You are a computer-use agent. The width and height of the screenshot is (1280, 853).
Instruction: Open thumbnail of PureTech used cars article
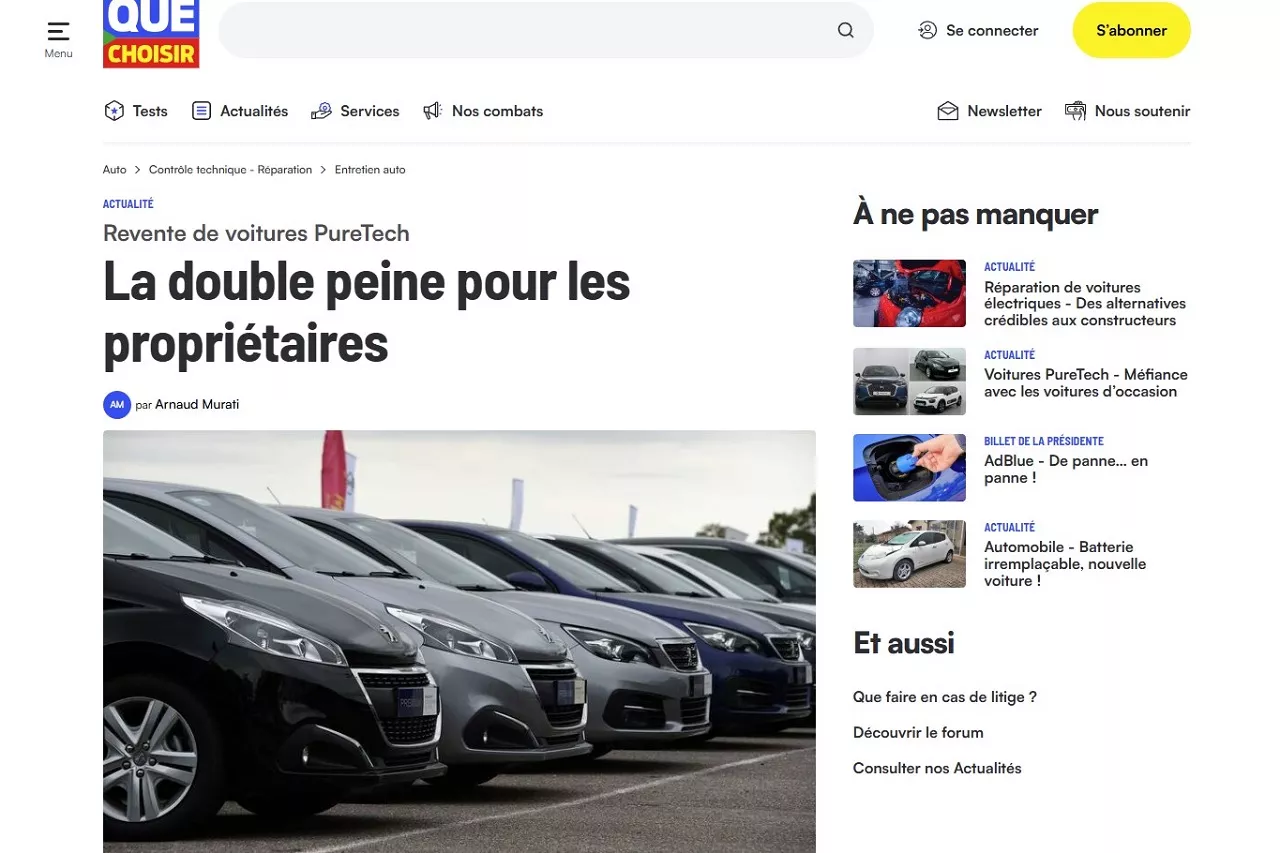click(909, 381)
